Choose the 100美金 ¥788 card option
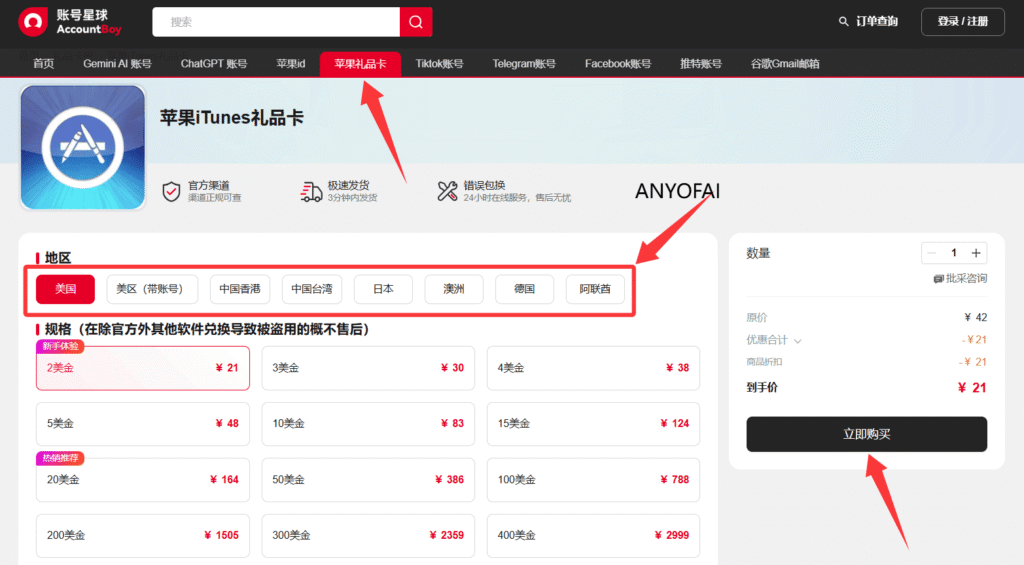The width and height of the screenshot is (1024, 565). click(x=593, y=479)
